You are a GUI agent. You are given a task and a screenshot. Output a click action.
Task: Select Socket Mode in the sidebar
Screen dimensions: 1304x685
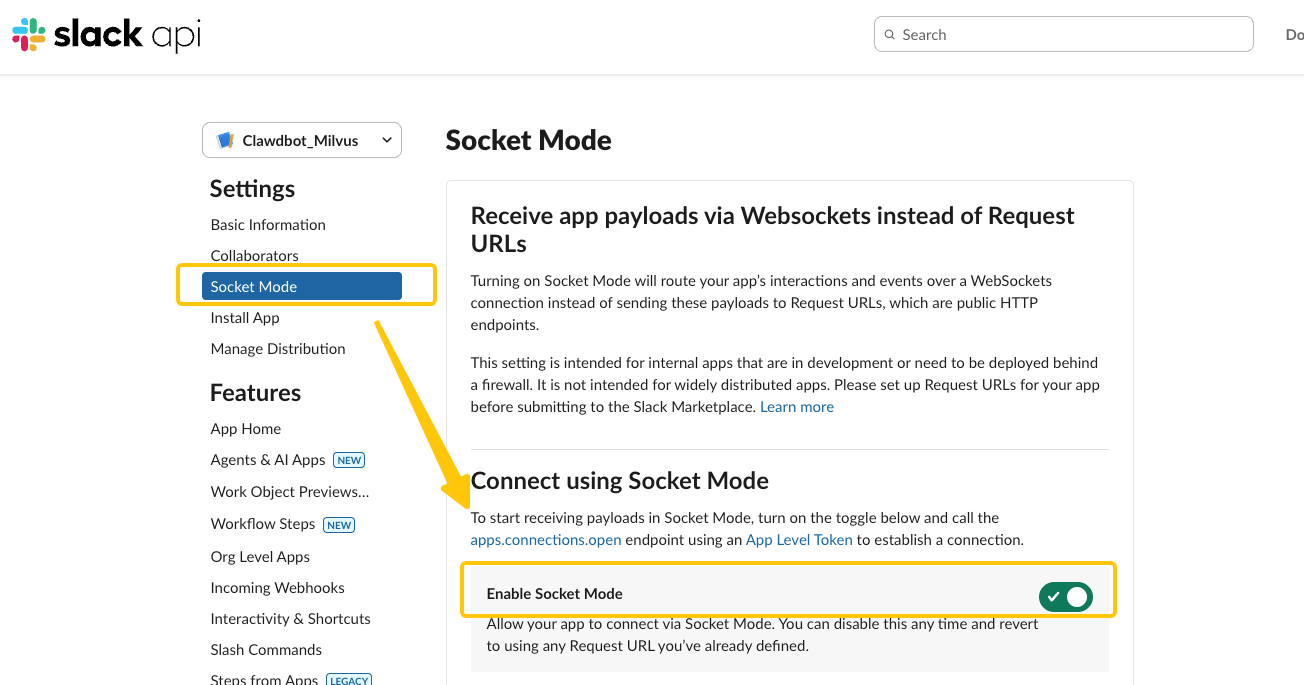254,287
